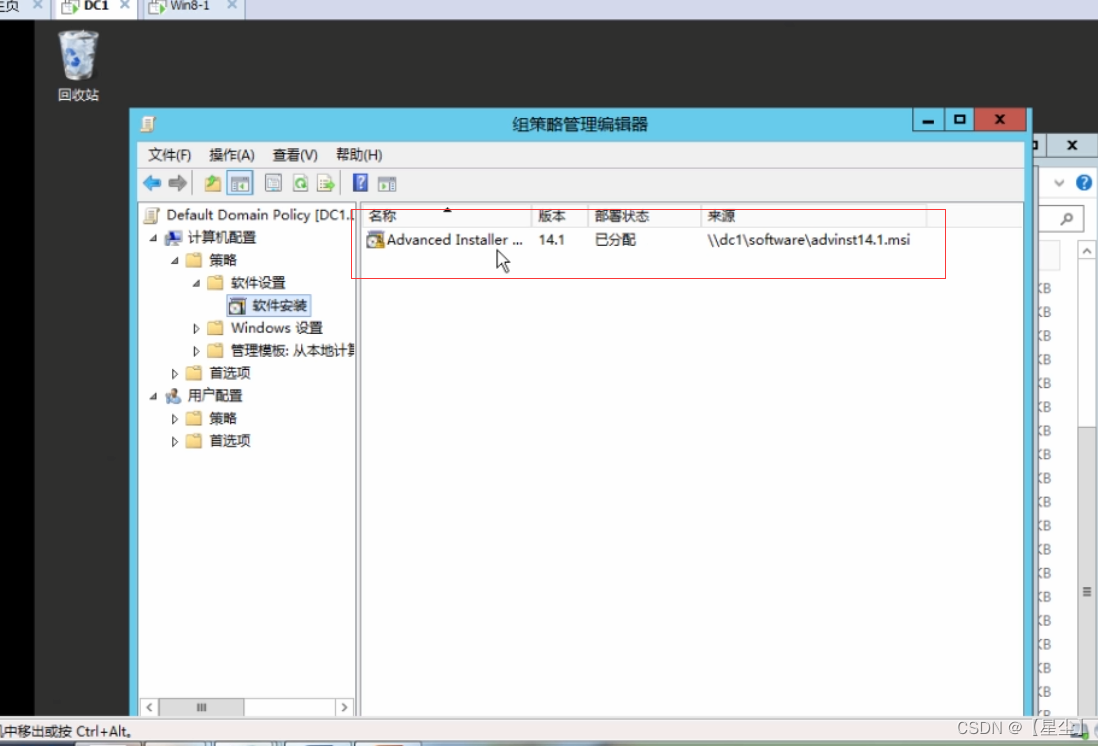Click the Advanced Installer package icon
1098x746 pixels.
[375, 240]
